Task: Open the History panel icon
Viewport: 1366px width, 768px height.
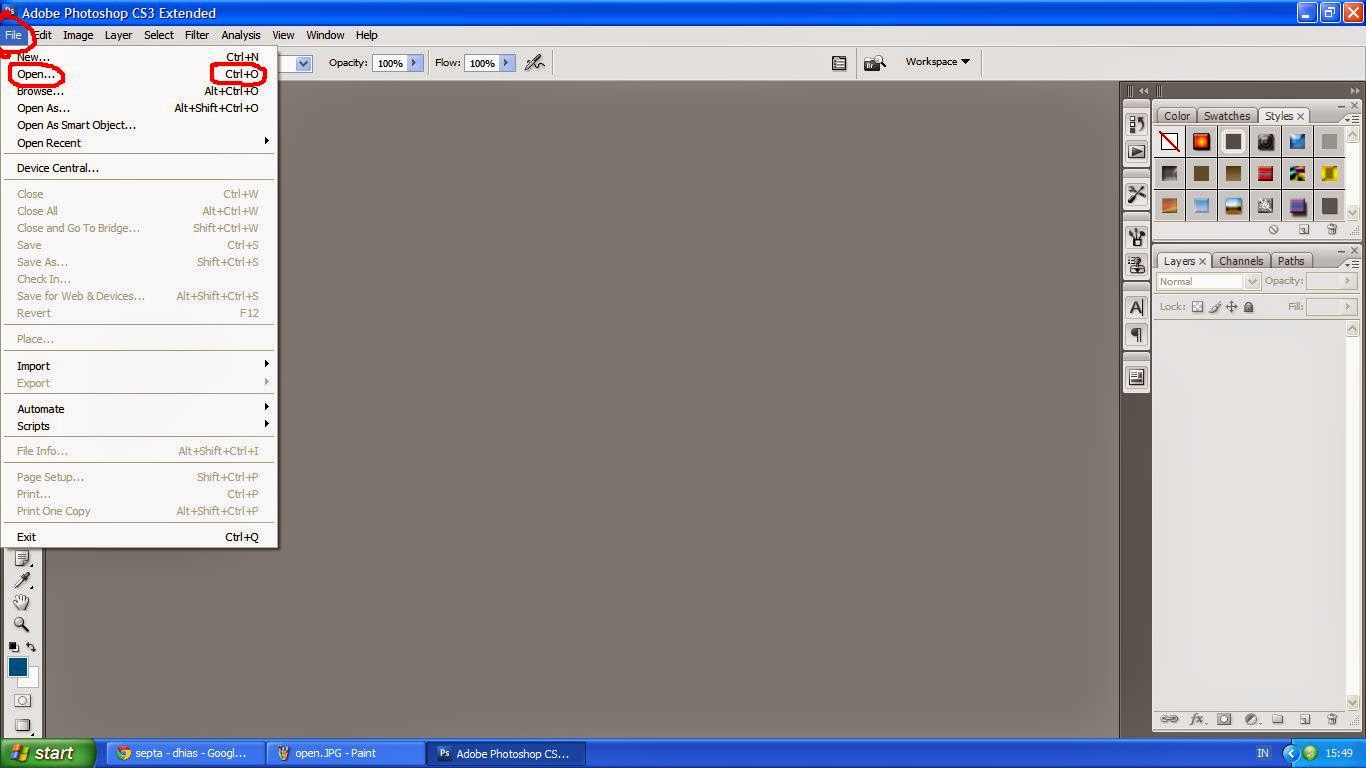Action: point(1137,124)
